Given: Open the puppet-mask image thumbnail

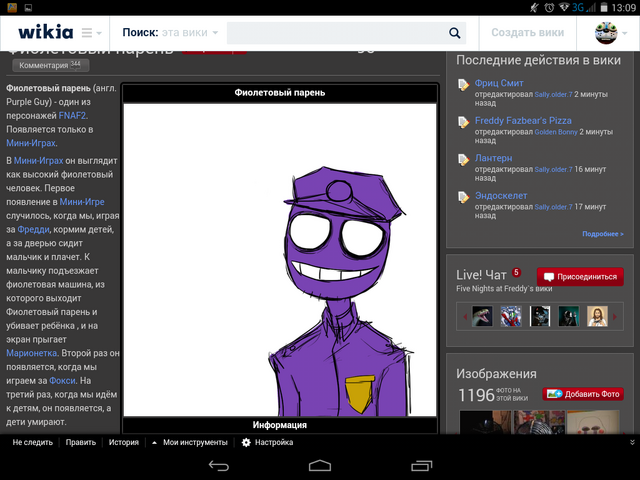Looking at the screenshot, I should coord(593,422).
